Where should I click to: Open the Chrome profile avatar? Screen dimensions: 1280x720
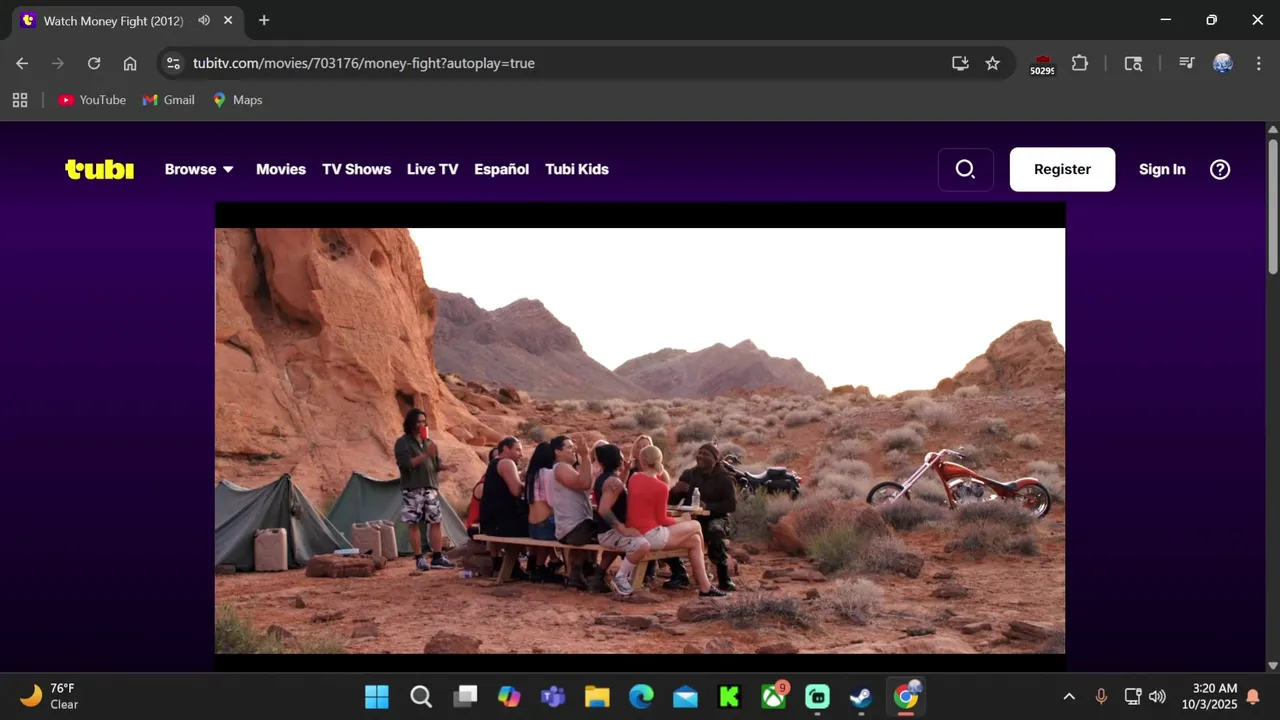point(1222,63)
